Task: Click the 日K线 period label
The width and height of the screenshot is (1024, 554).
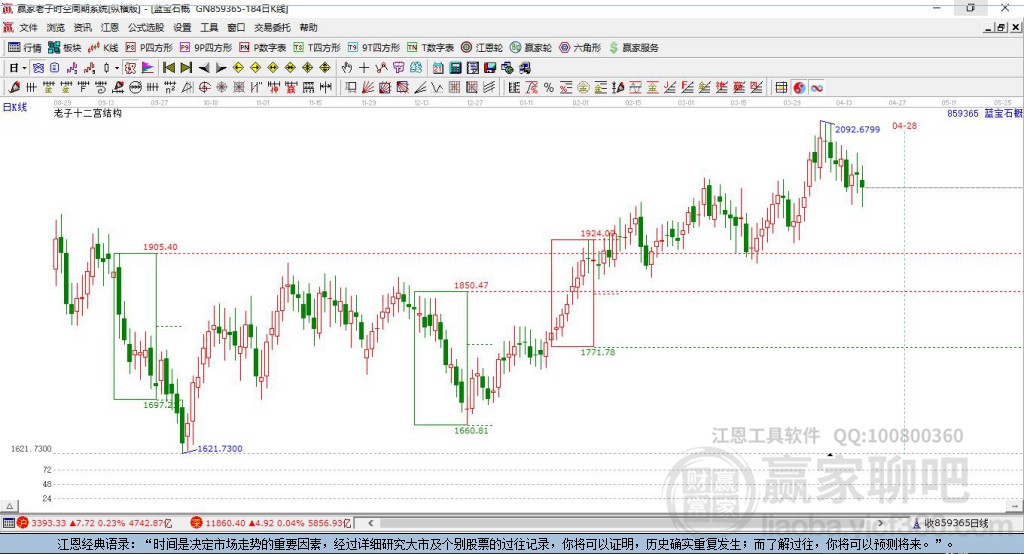Action: pos(15,108)
